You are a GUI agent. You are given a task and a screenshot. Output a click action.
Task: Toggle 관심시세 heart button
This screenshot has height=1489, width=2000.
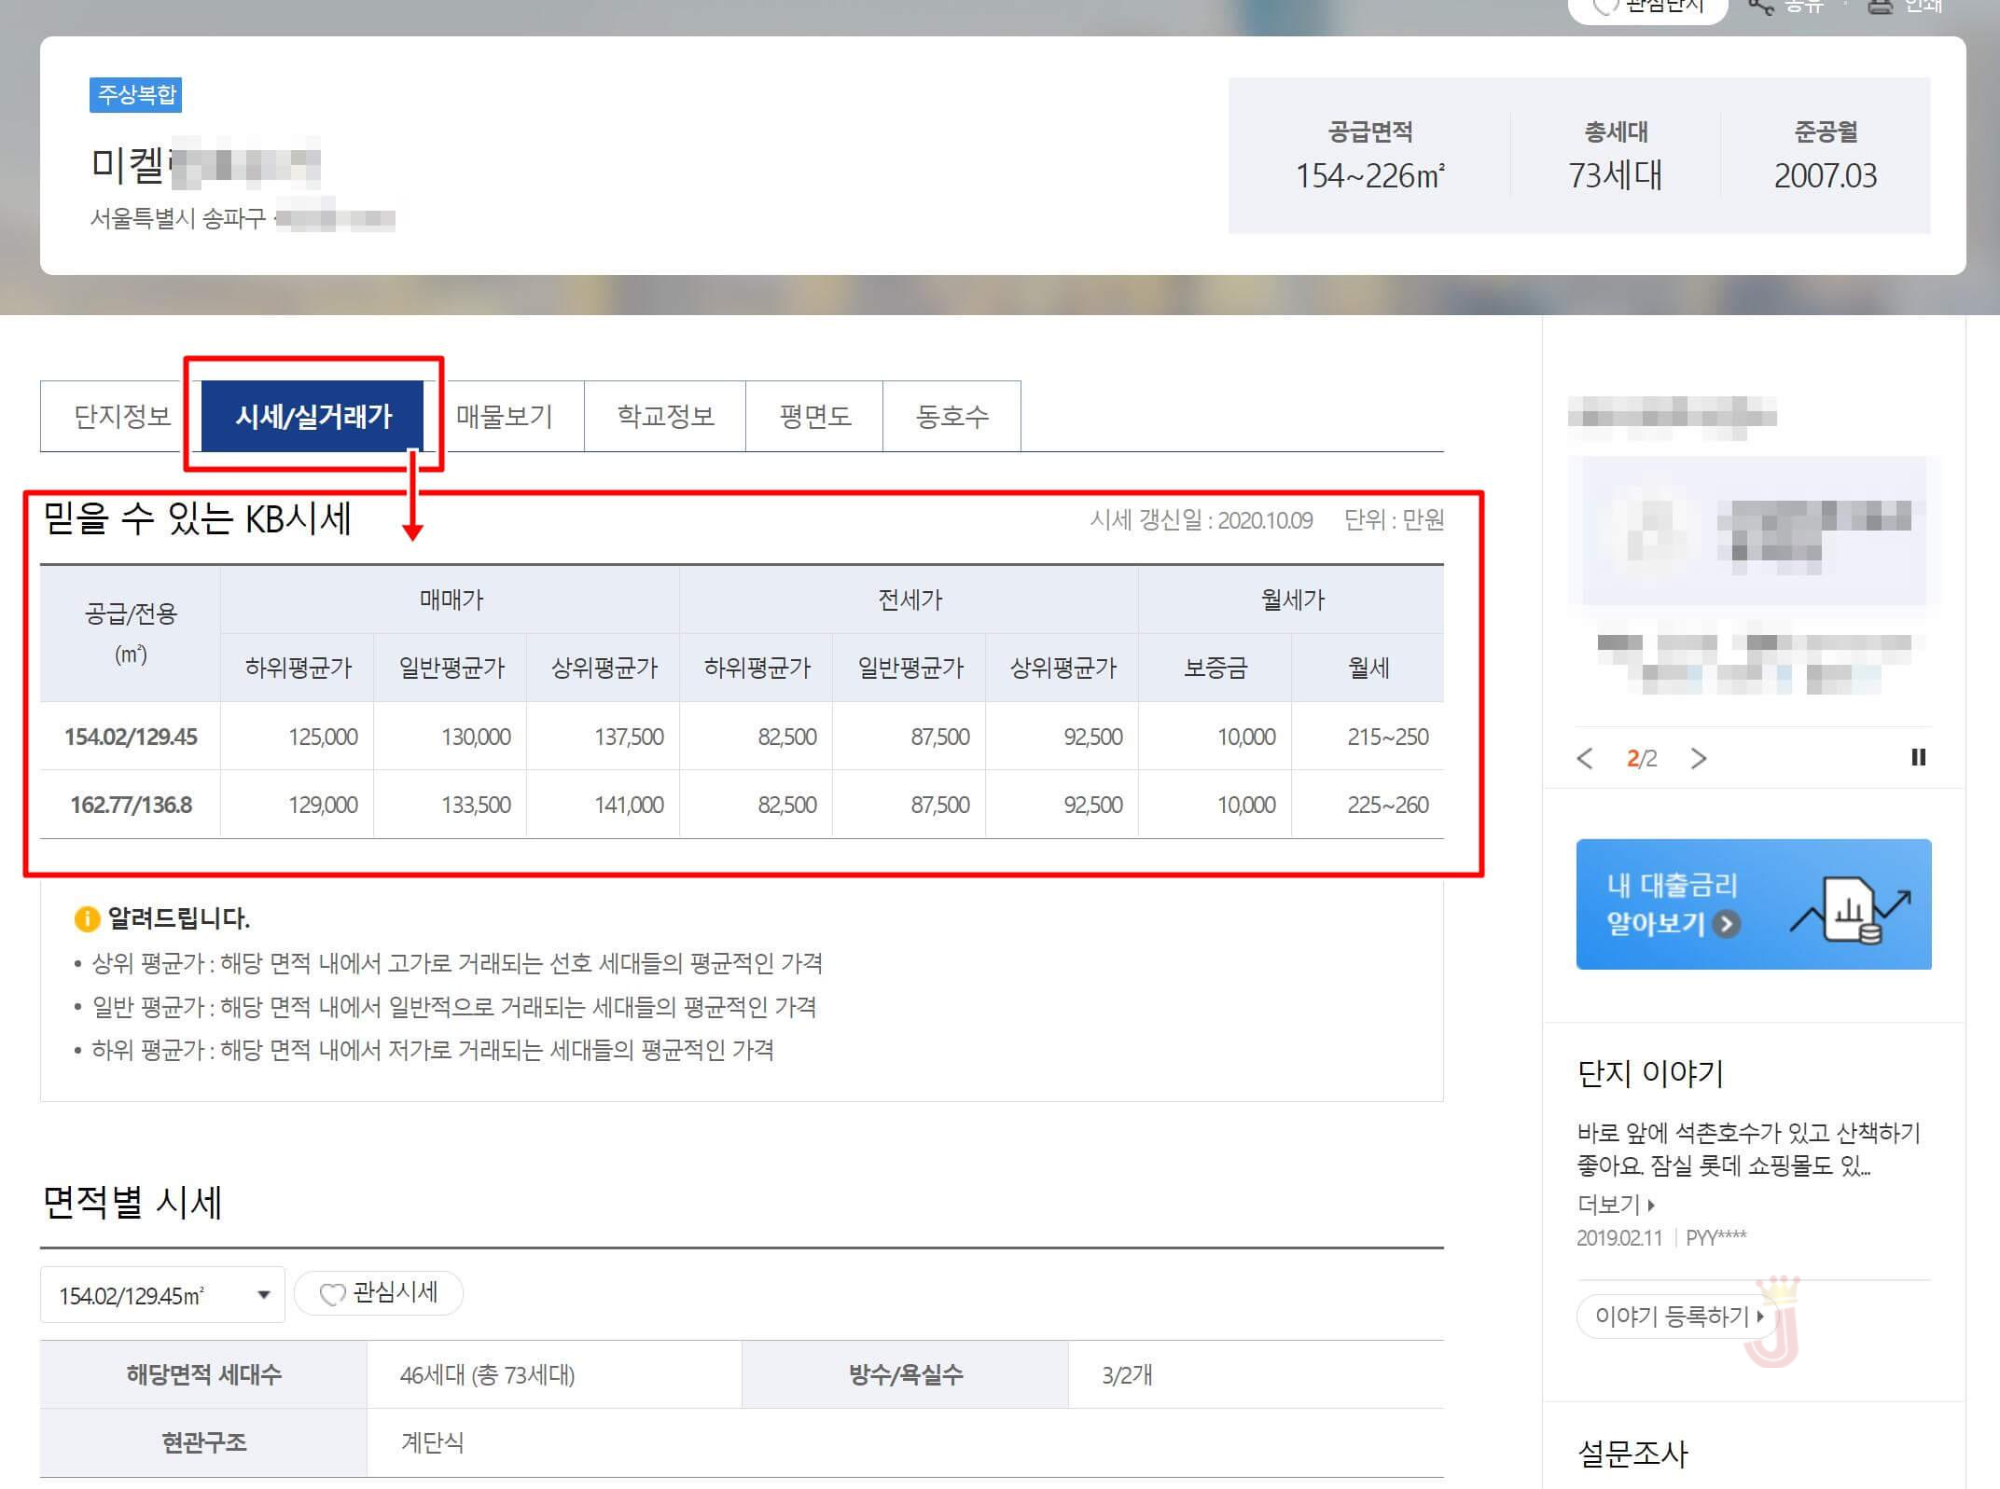(x=379, y=1293)
